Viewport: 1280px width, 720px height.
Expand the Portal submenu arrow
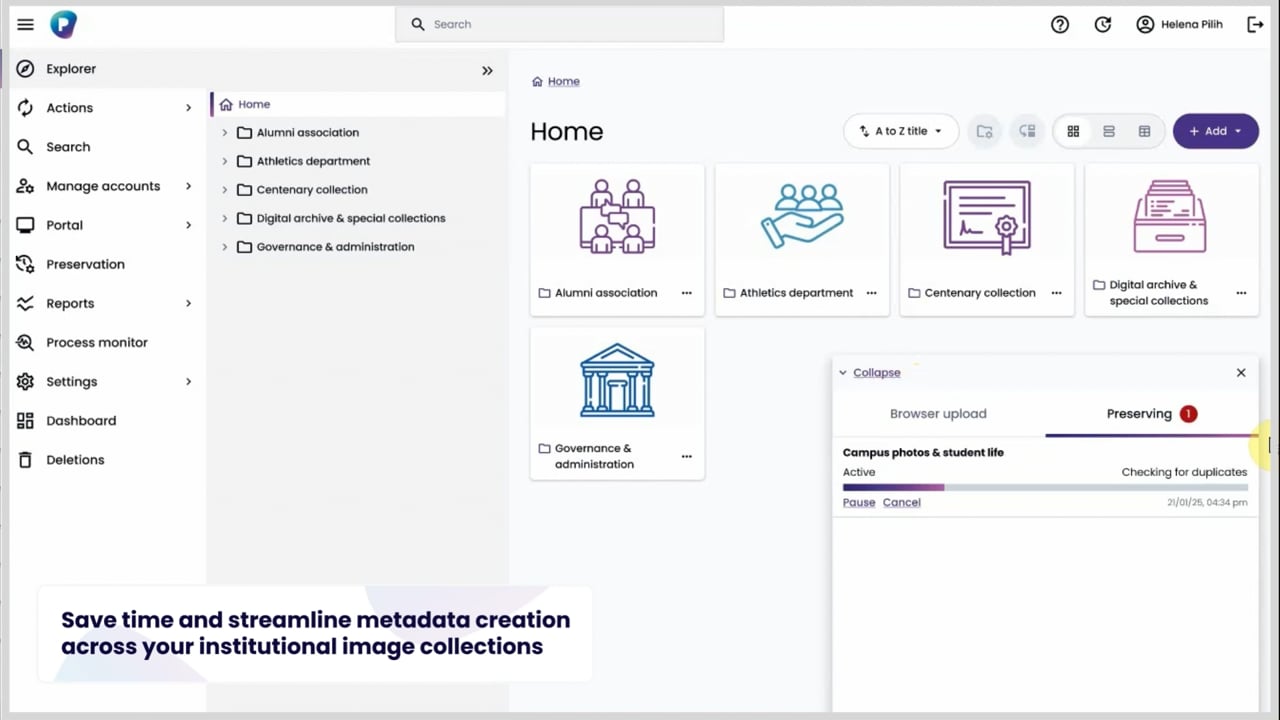tap(188, 225)
